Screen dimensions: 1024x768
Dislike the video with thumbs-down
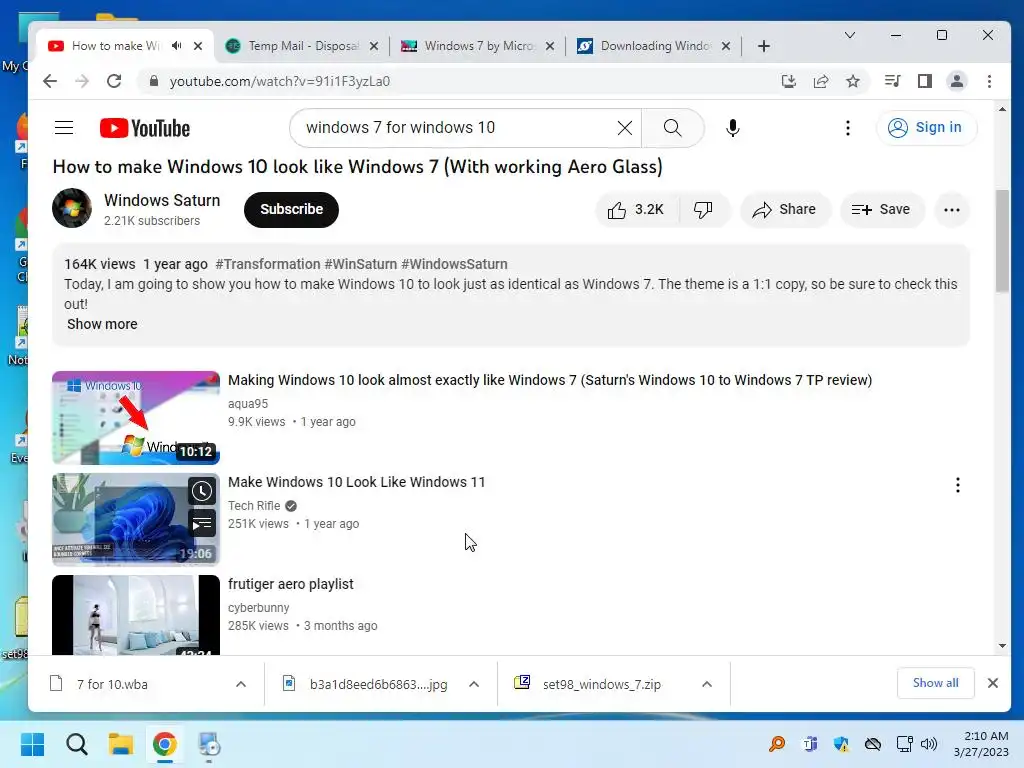click(703, 210)
